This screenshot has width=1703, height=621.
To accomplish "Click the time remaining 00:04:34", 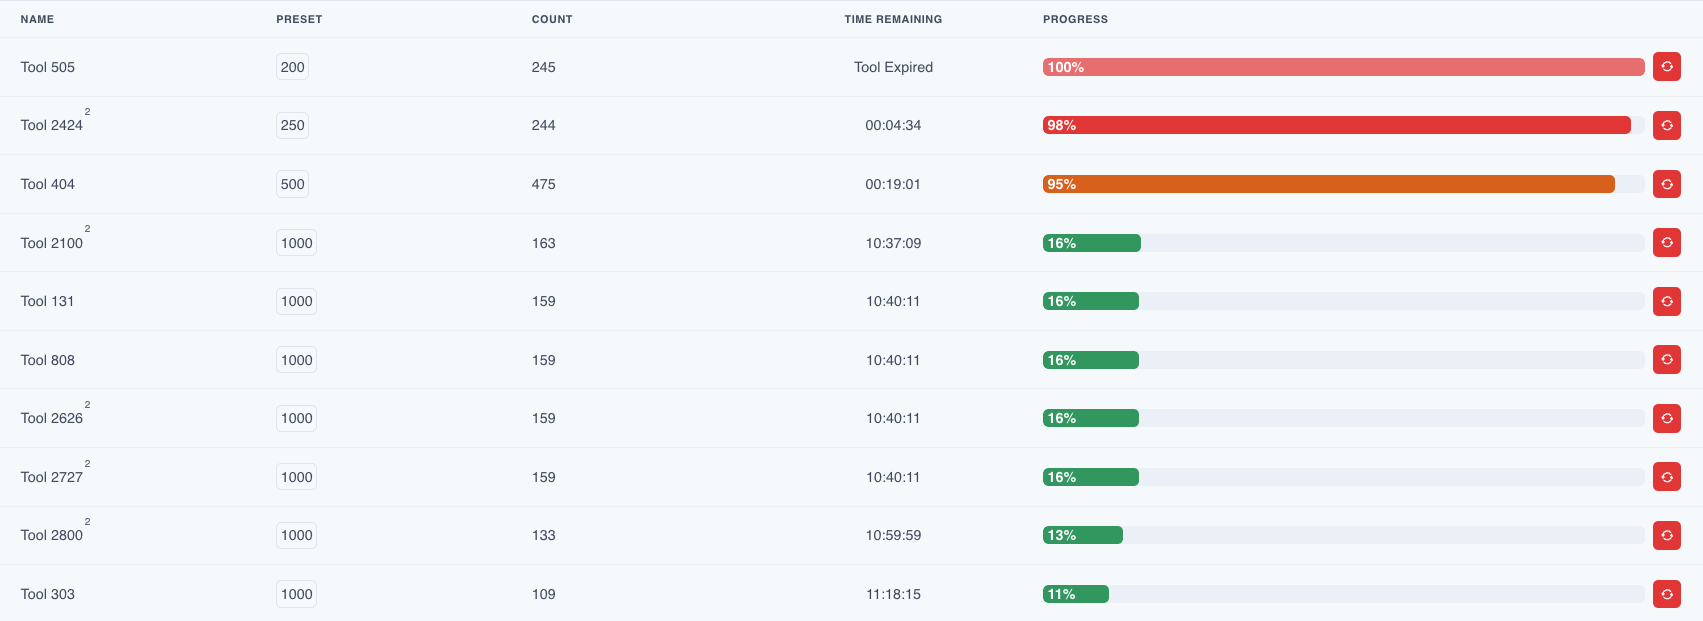I will (x=893, y=125).
